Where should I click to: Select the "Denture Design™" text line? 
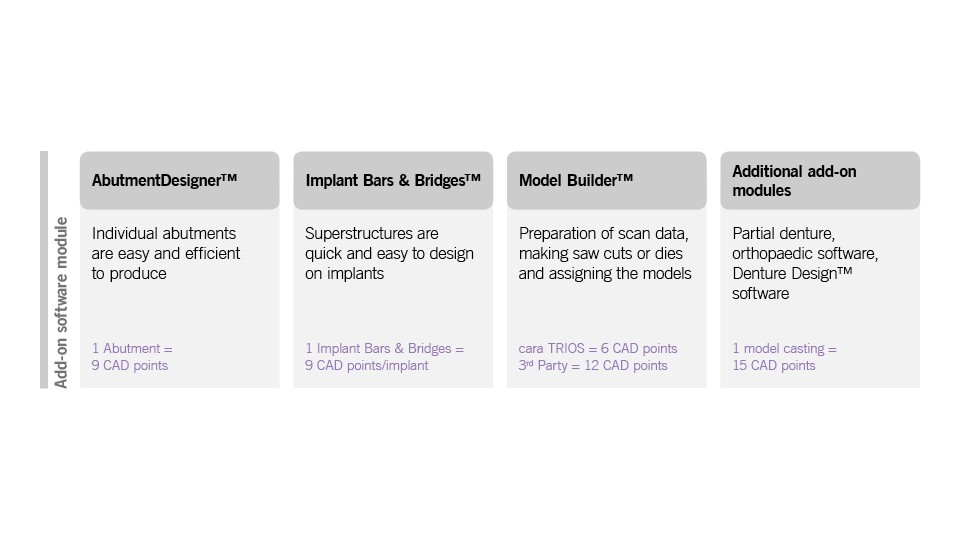pyautogui.click(x=792, y=274)
